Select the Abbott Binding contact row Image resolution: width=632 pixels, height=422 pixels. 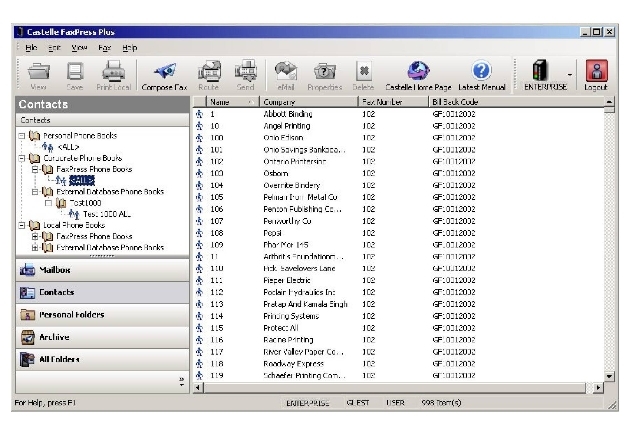(x=290, y=114)
